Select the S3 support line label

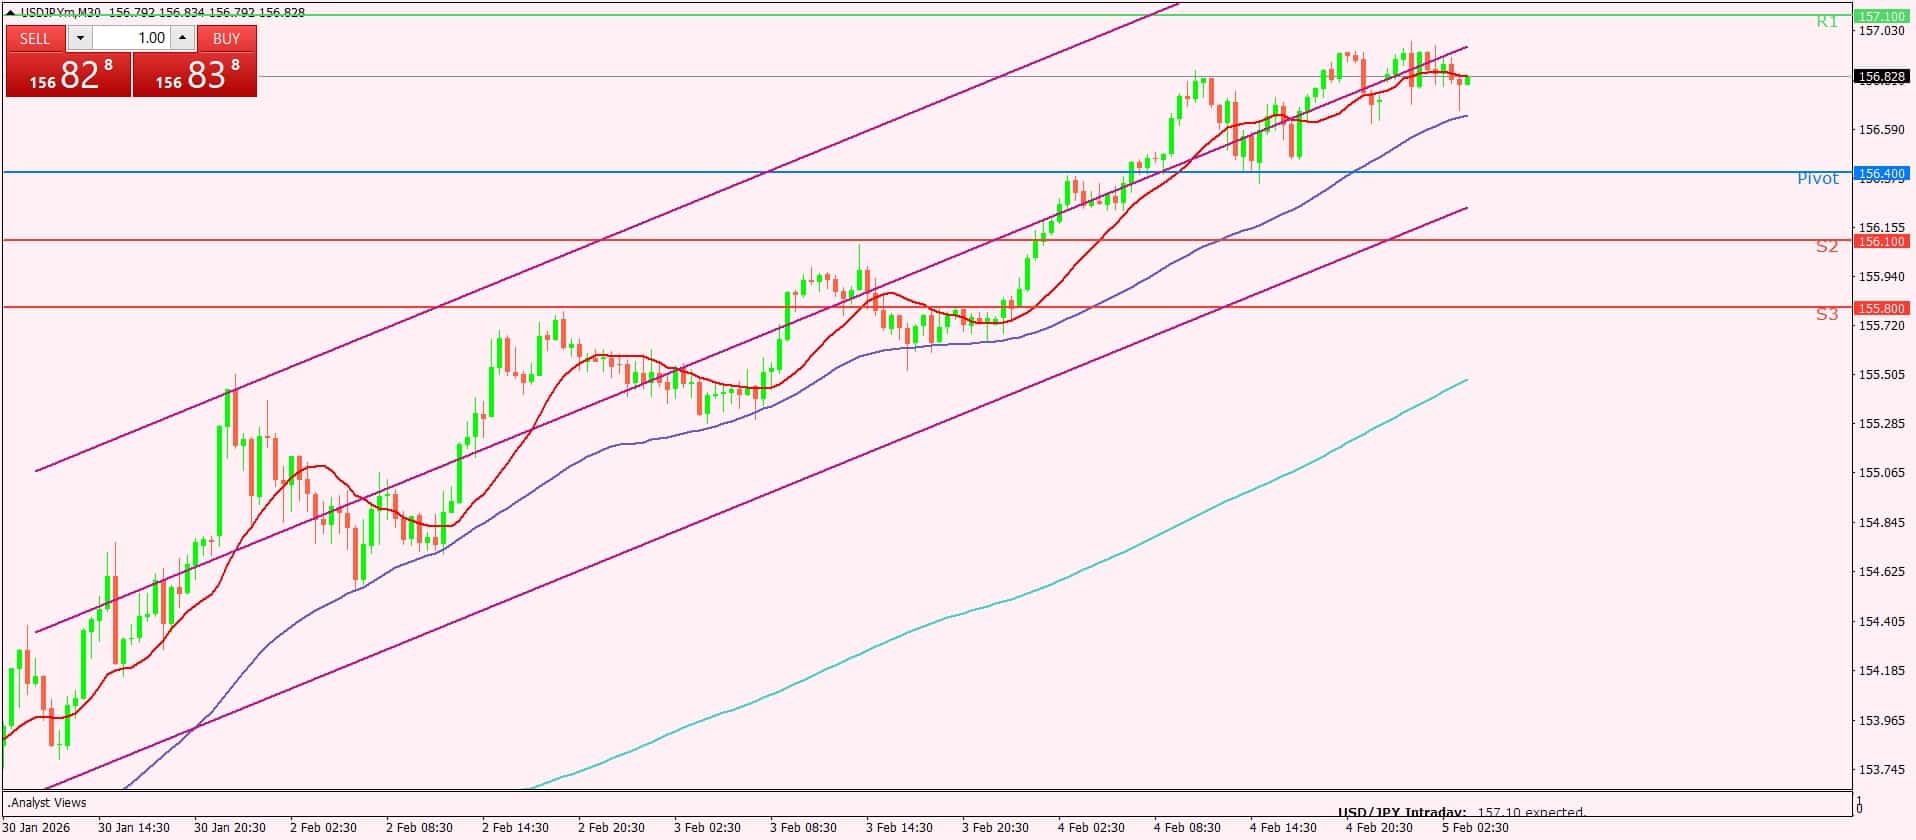(x=1826, y=315)
